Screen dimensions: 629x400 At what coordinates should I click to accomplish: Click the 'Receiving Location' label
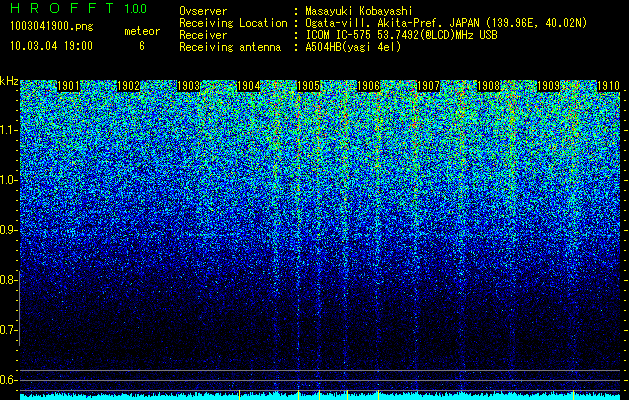tap(233, 23)
